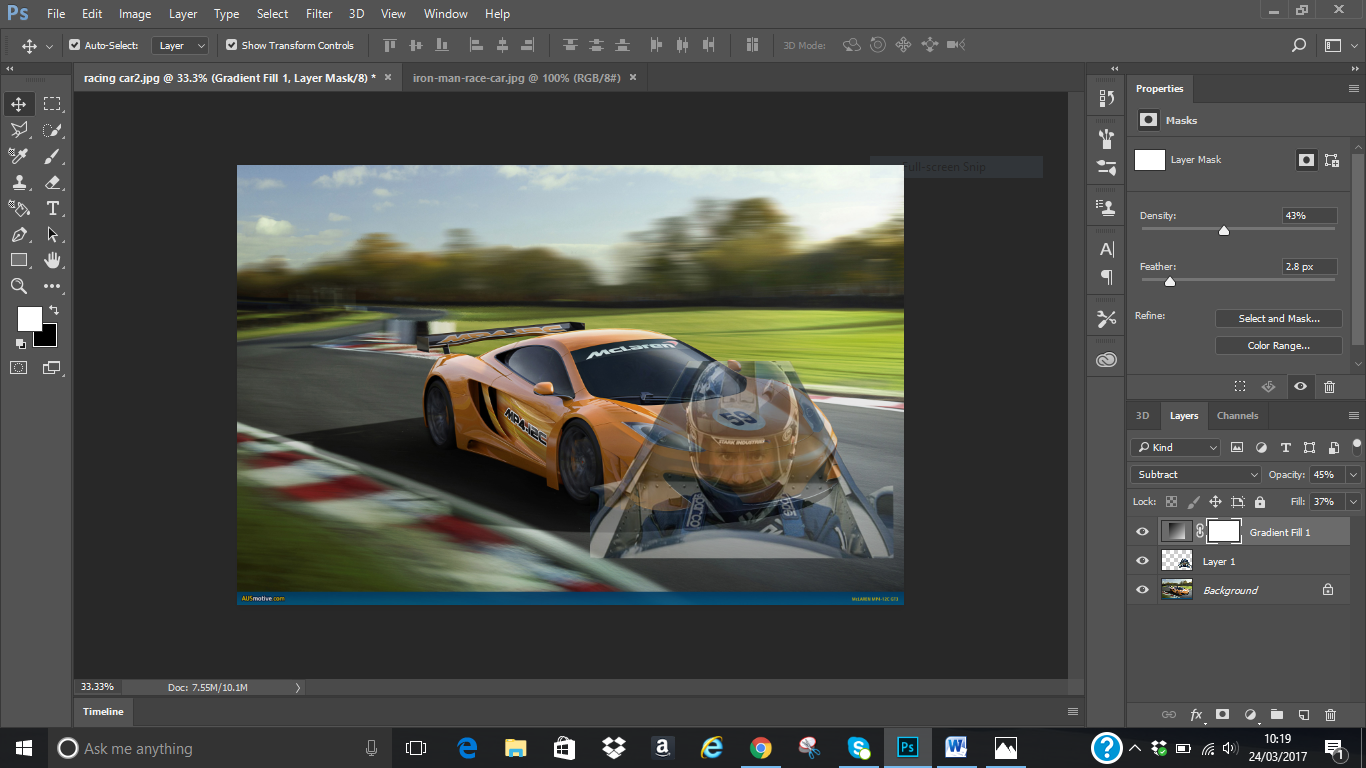The width and height of the screenshot is (1366, 768).
Task: Select the Pen tool
Action: pos(19,234)
